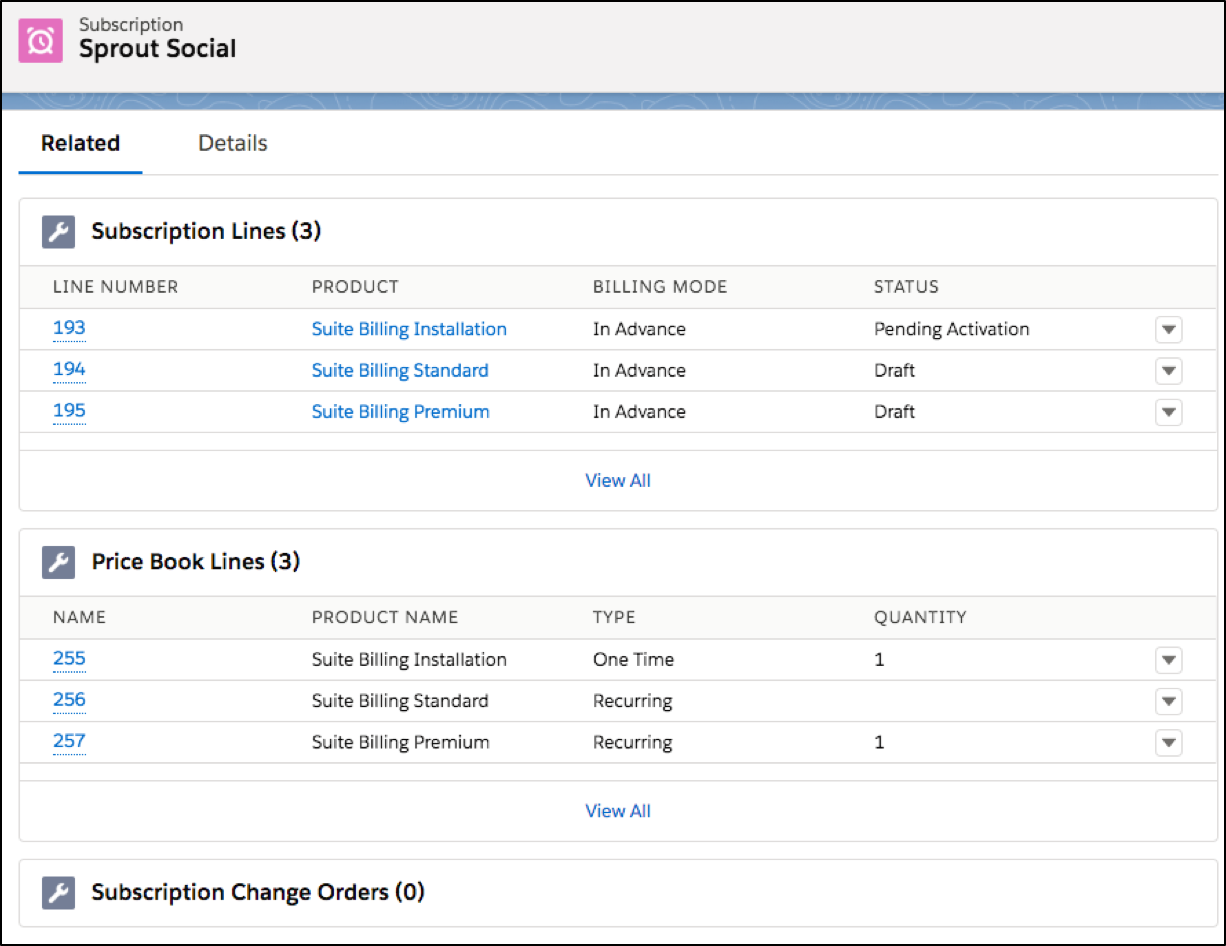1226x946 pixels.
Task: Click the Sprout Social record title
Action: (x=158, y=49)
